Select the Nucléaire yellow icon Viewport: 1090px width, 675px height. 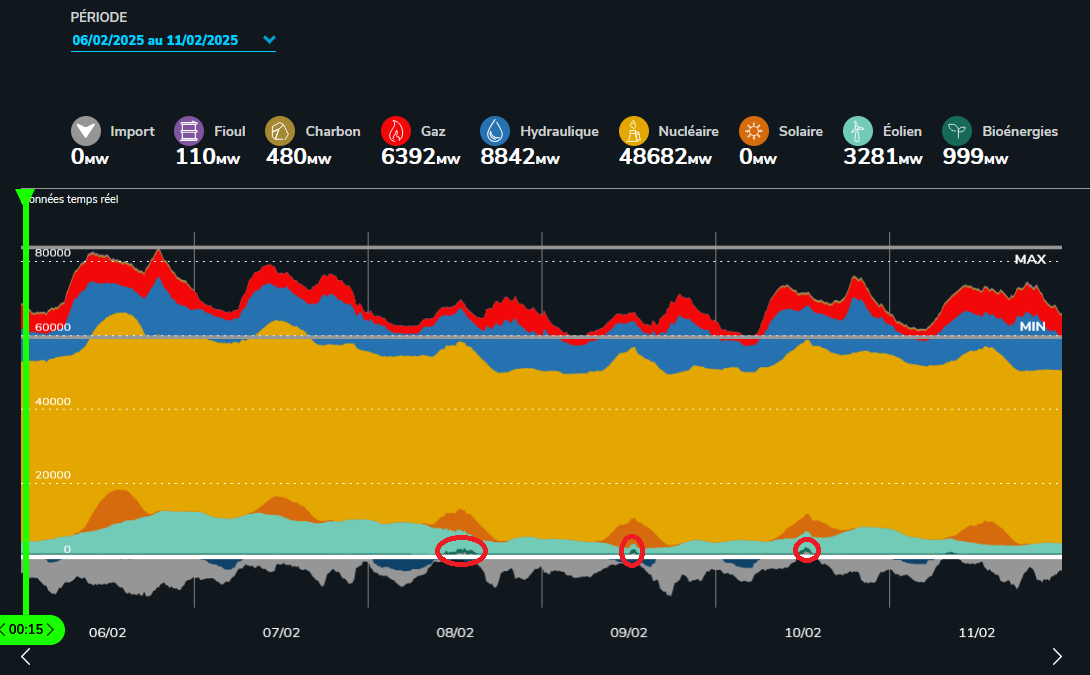pyautogui.click(x=633, y=131)
